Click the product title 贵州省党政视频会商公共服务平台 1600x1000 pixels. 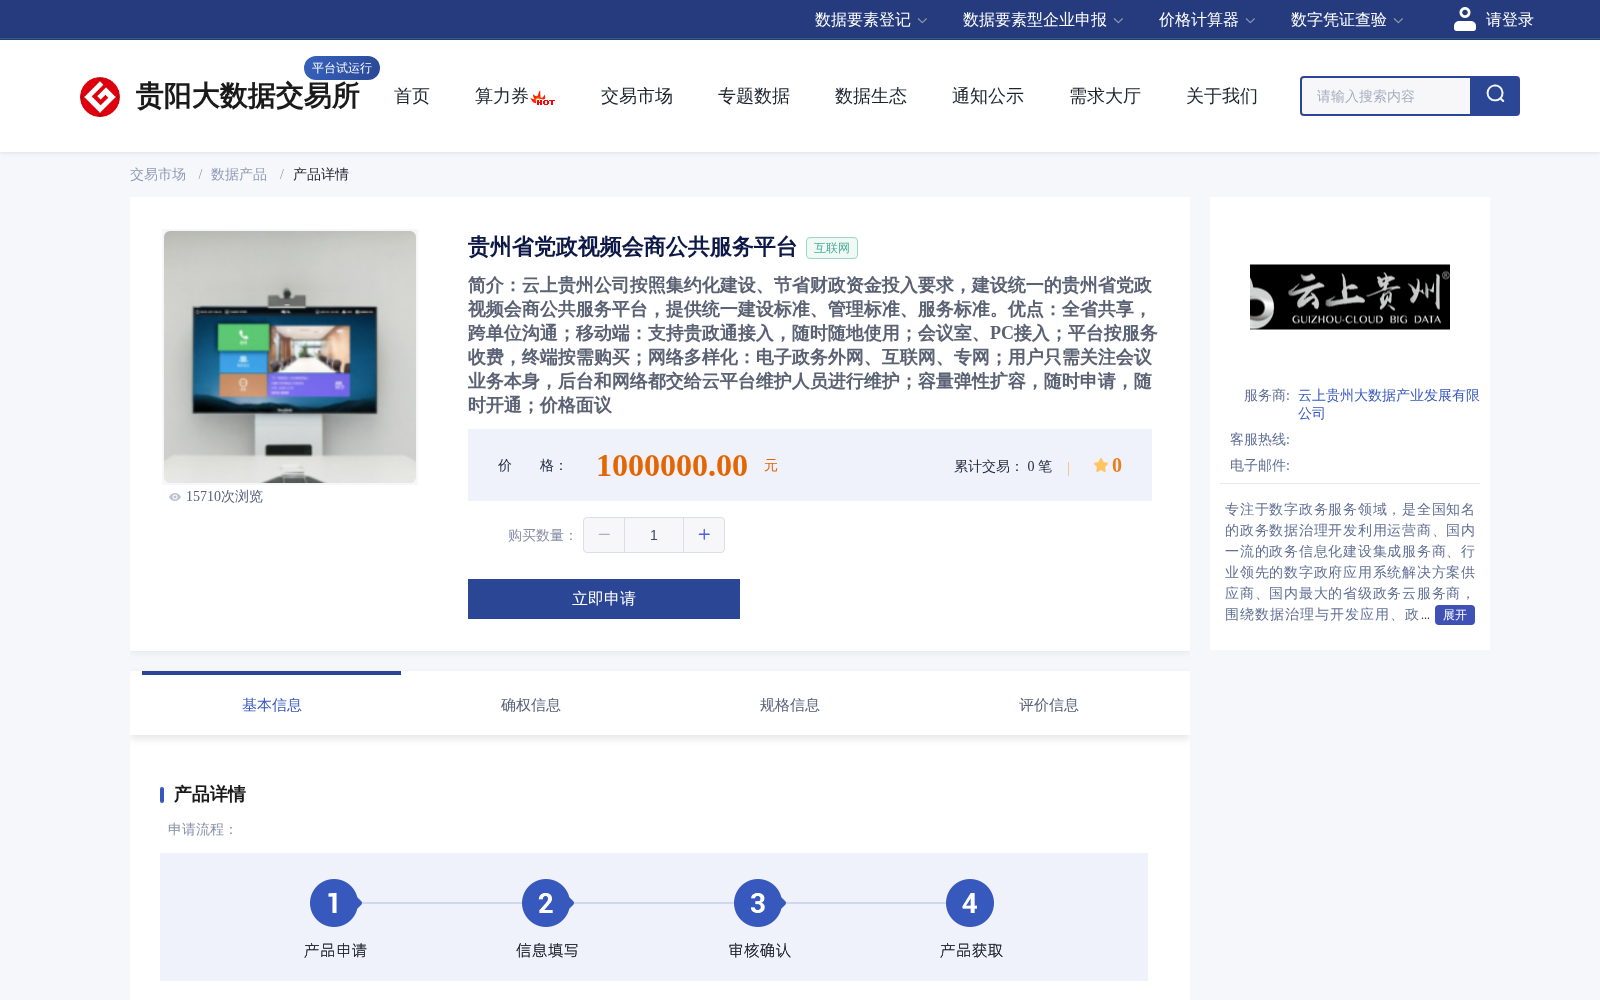(632, 247)
